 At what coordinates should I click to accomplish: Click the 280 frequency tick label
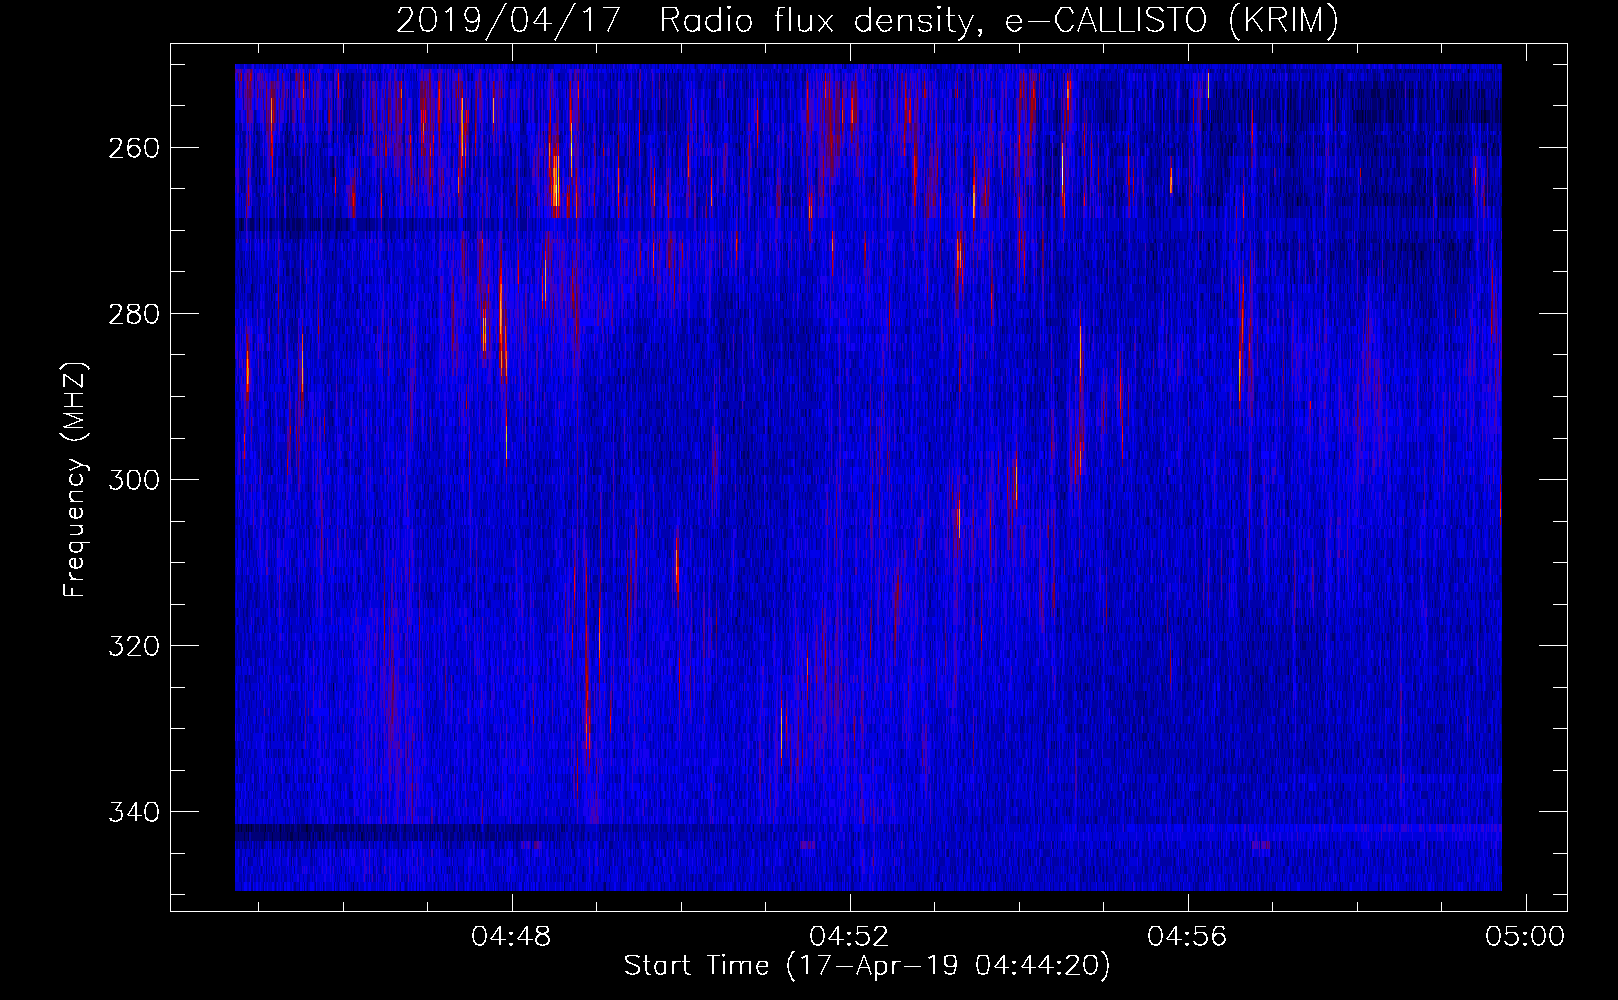coord(134,314)
